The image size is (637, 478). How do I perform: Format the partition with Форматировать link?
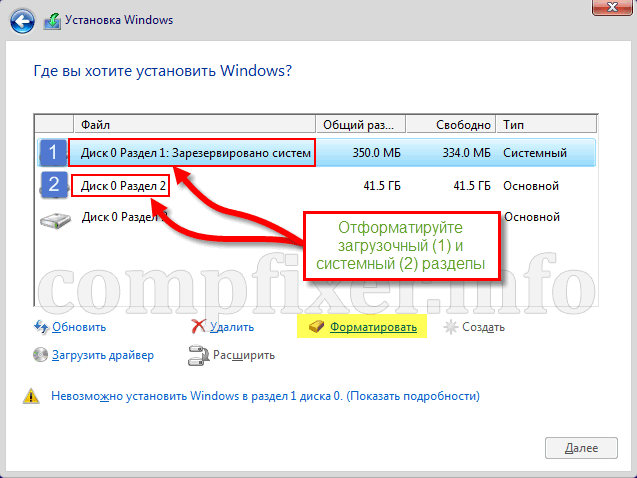[373, 327]
